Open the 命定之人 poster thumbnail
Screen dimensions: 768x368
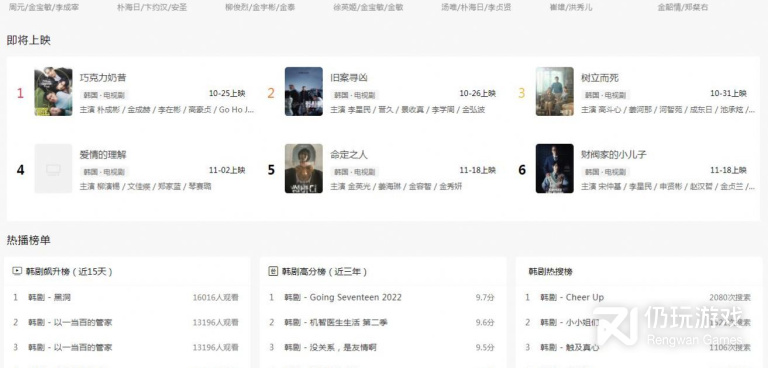[x=304, y=169]
